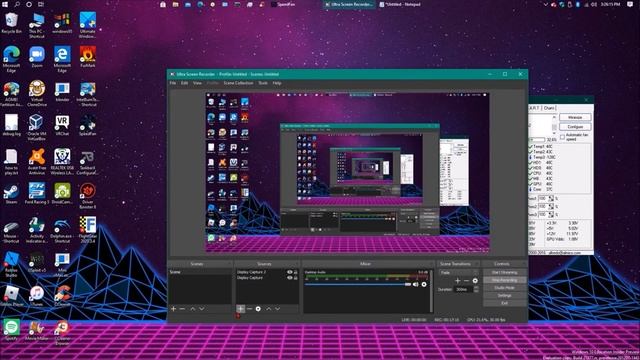Remove the selected scene with the minus icon
The width and height of the screenshot is (640, 360).
coord(182,309)
